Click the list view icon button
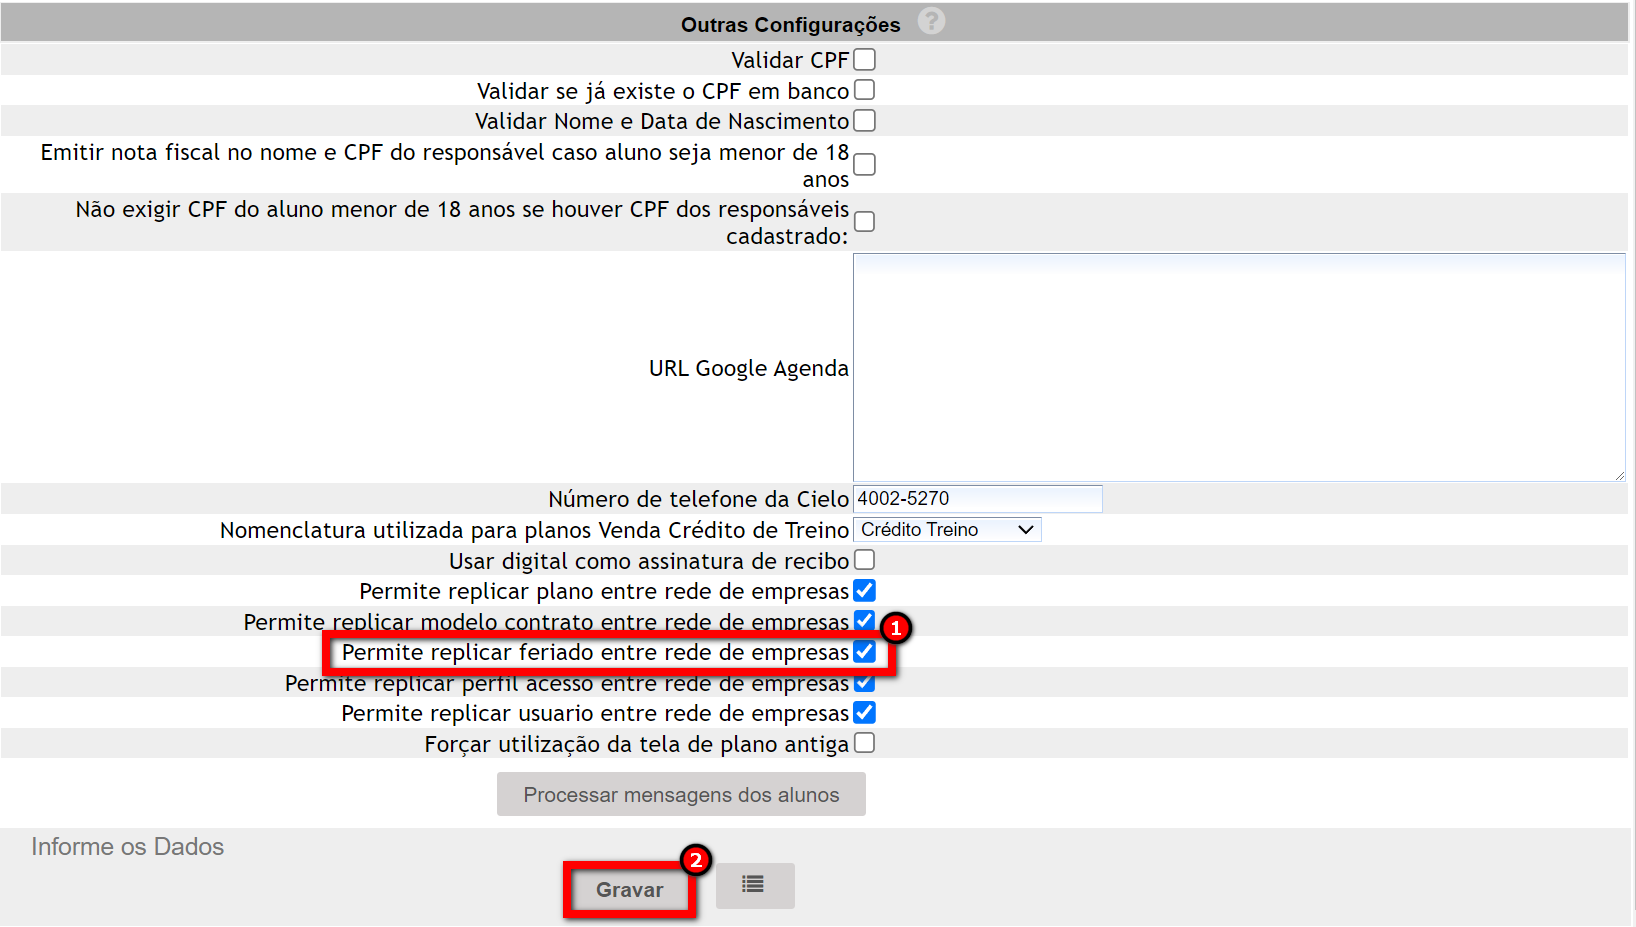The image size is (1636, 927). [x=754, y=885]
